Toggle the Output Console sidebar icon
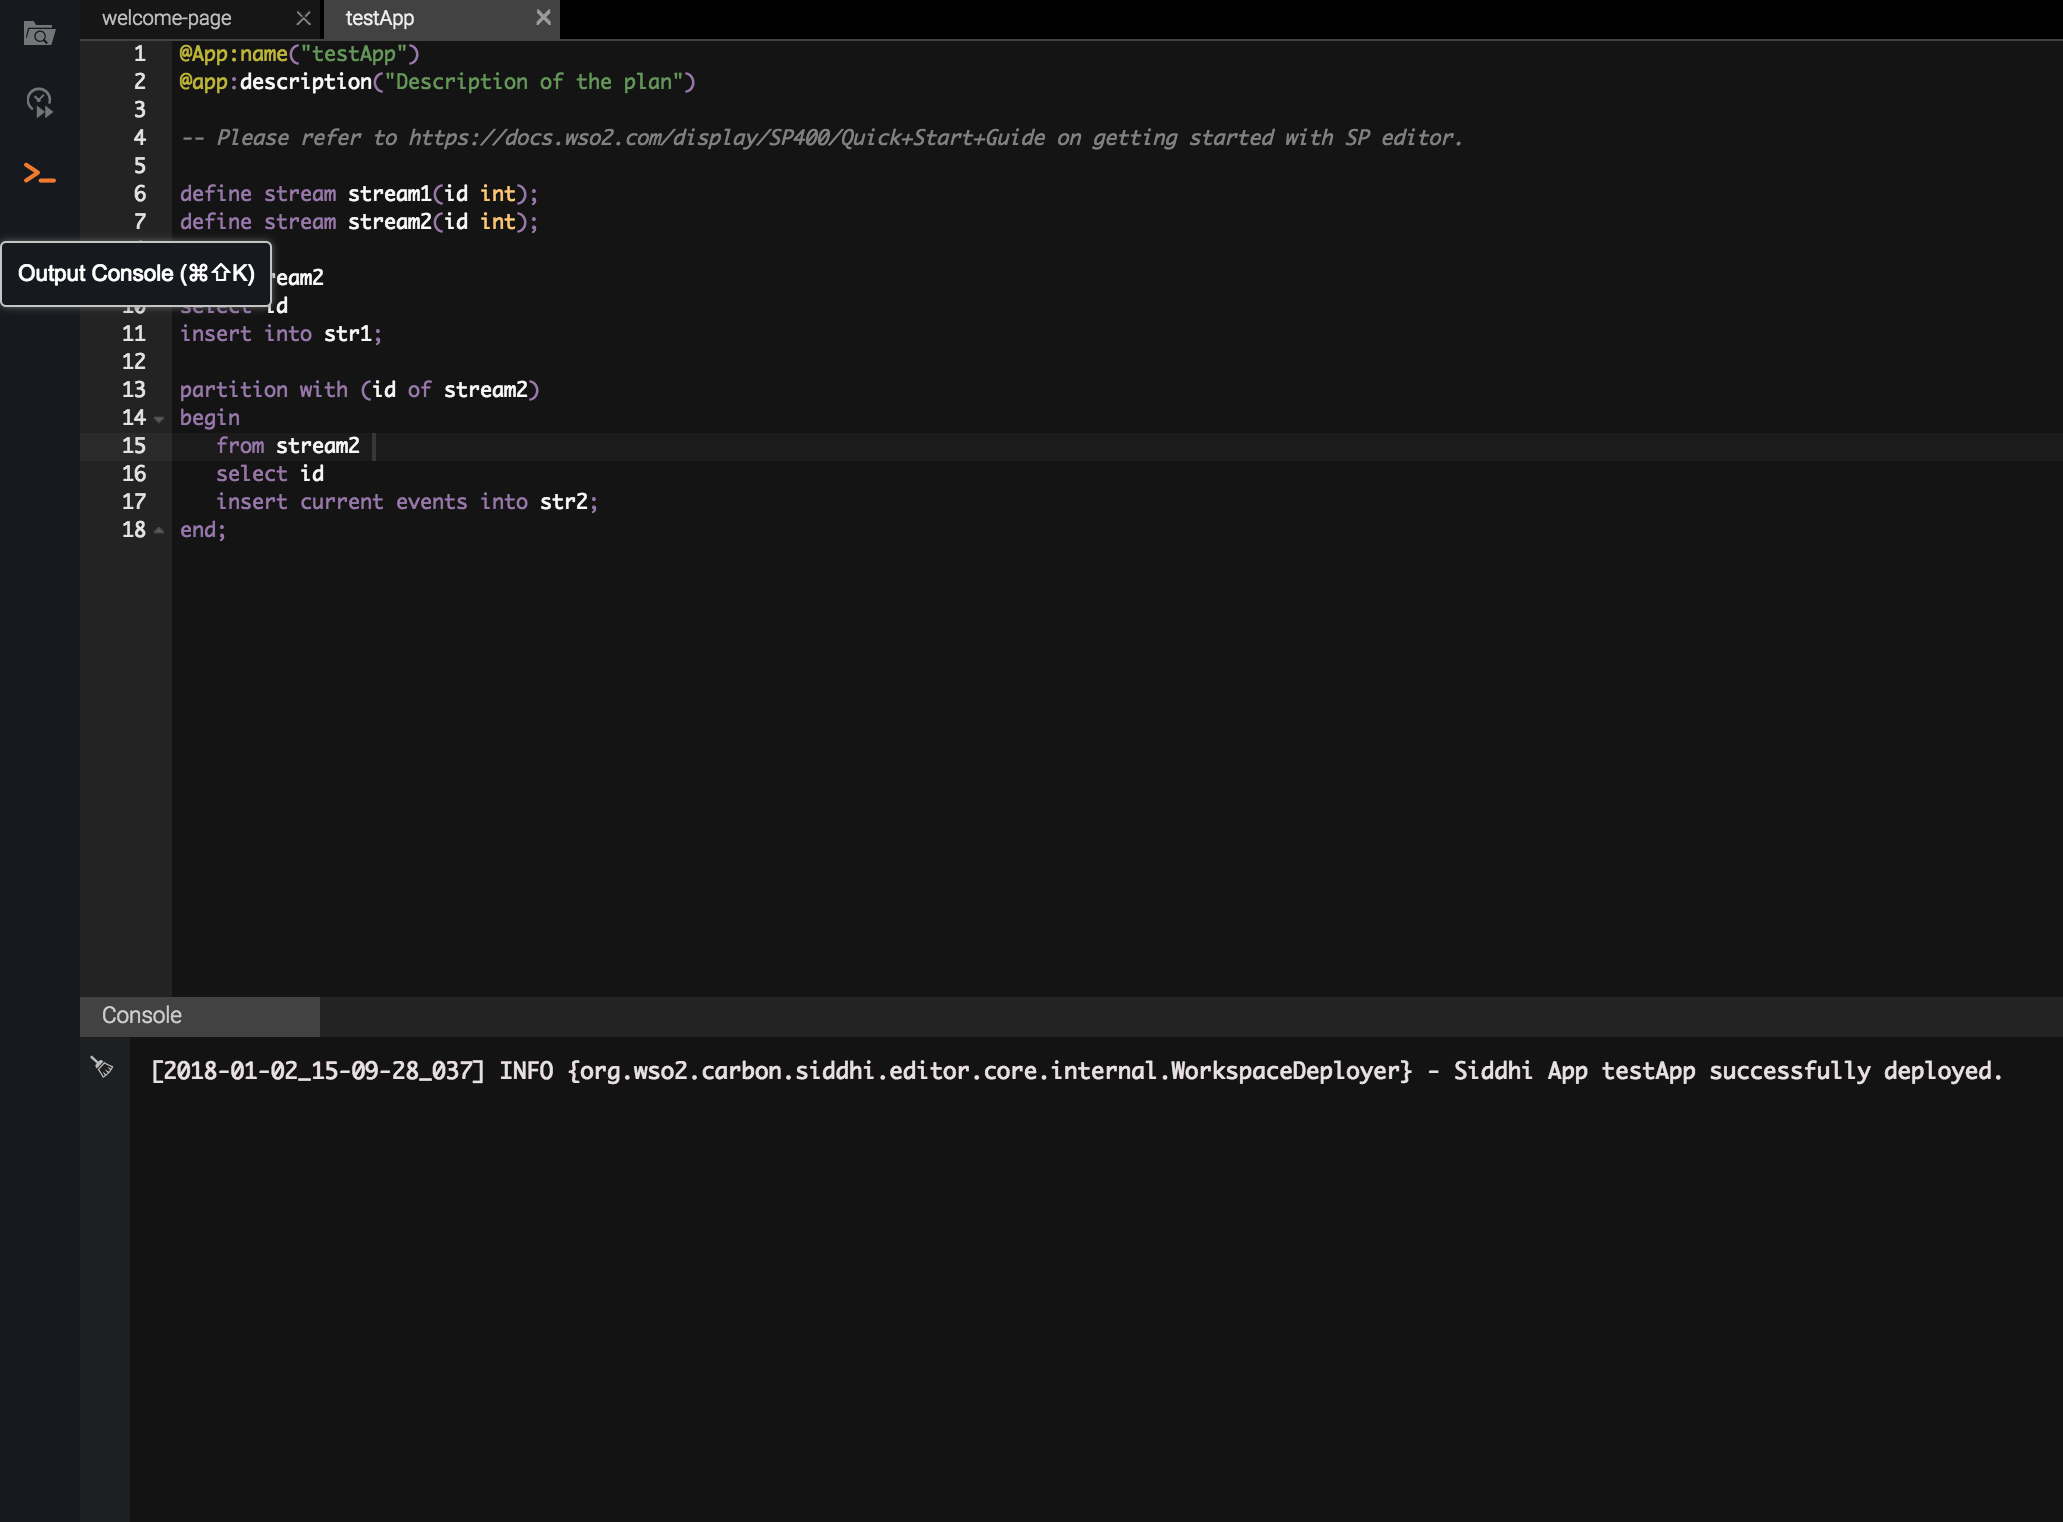The height and width of the screenshot is (1522, 2063). [x=39, y=173]
